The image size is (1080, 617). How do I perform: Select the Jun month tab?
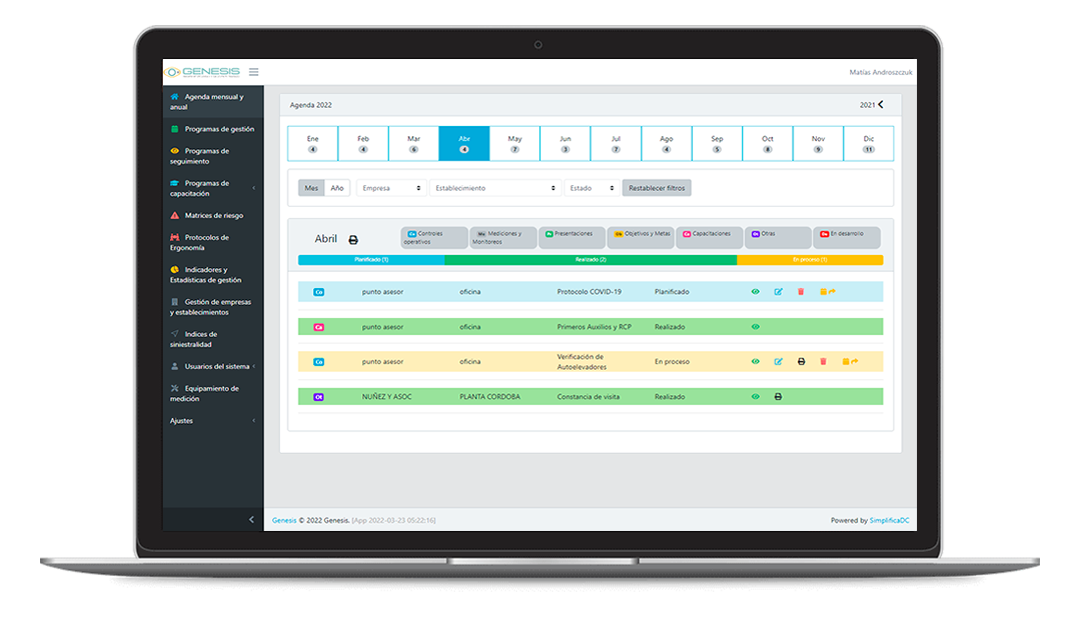(565, 143)
